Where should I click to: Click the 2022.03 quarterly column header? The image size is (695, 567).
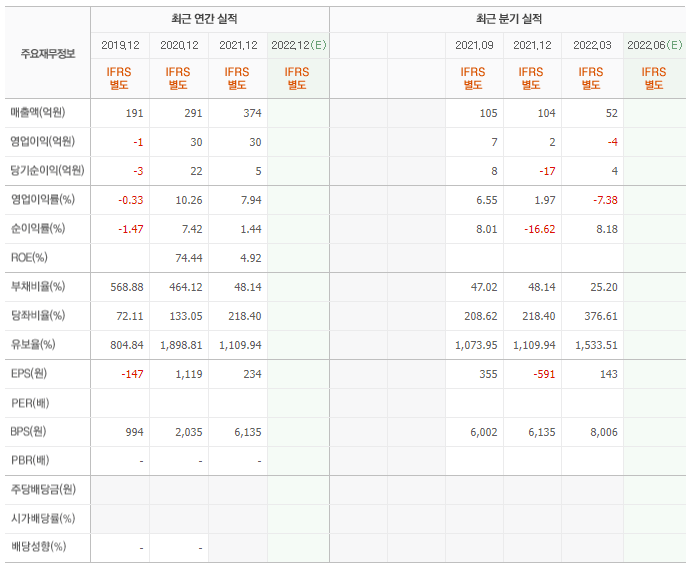[x=592, y=45]
